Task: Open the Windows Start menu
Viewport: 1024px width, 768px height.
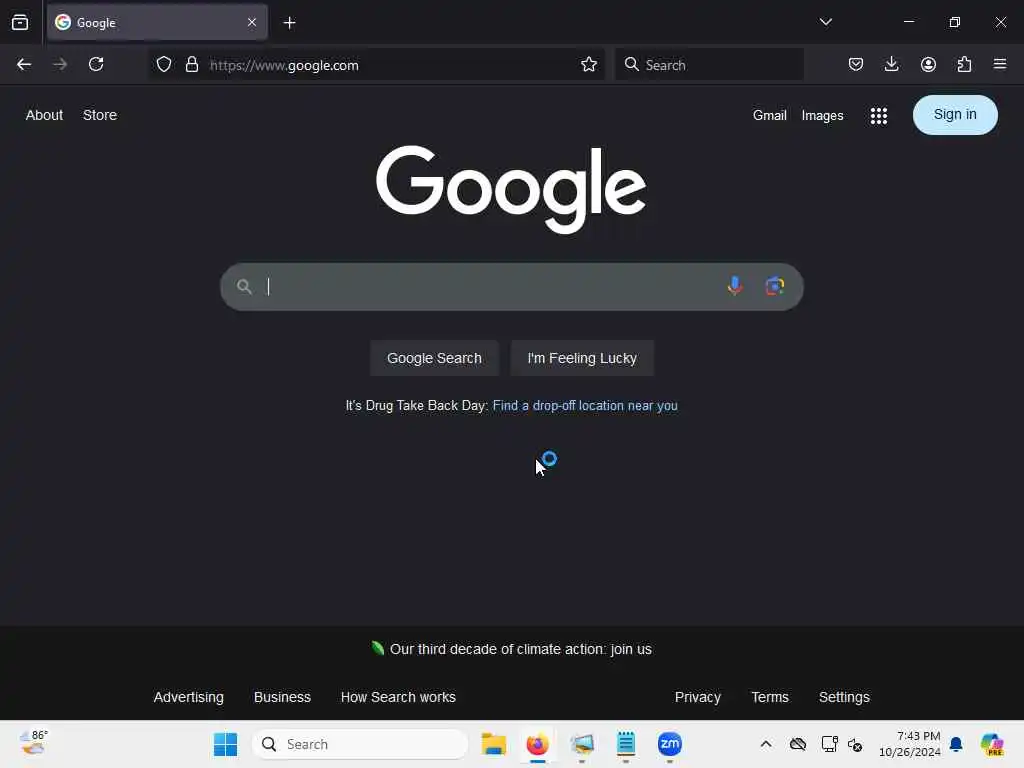Action: pyautogui.click(x=225, y=744)
